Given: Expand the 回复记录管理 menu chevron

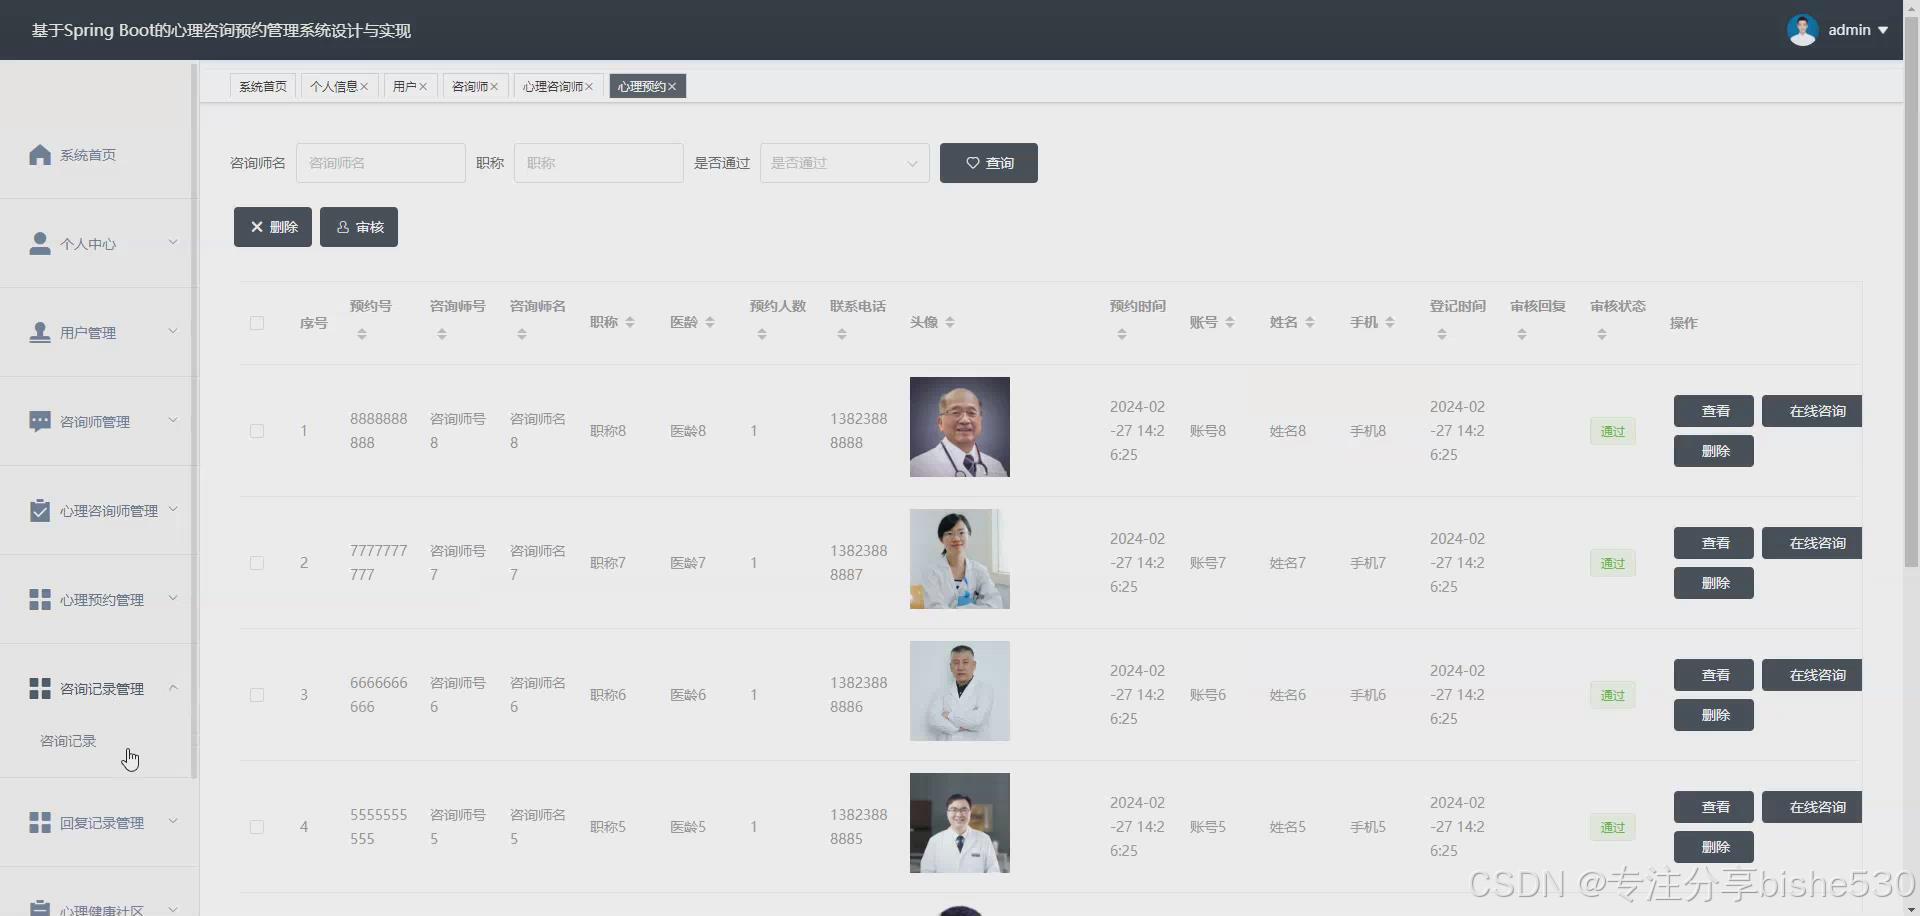Looking at the screenshot, I should (173, 821).
